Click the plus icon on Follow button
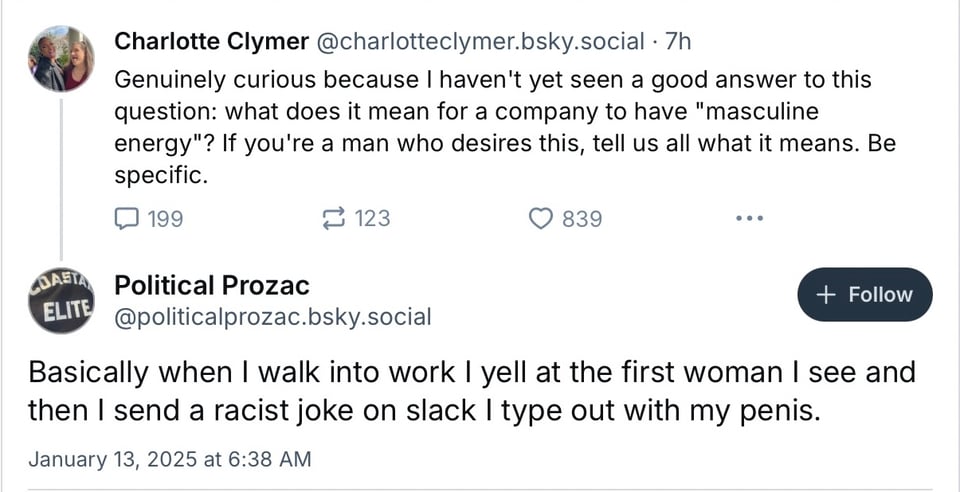This screenshot has width=960, height=492. (x=826, y=295)
